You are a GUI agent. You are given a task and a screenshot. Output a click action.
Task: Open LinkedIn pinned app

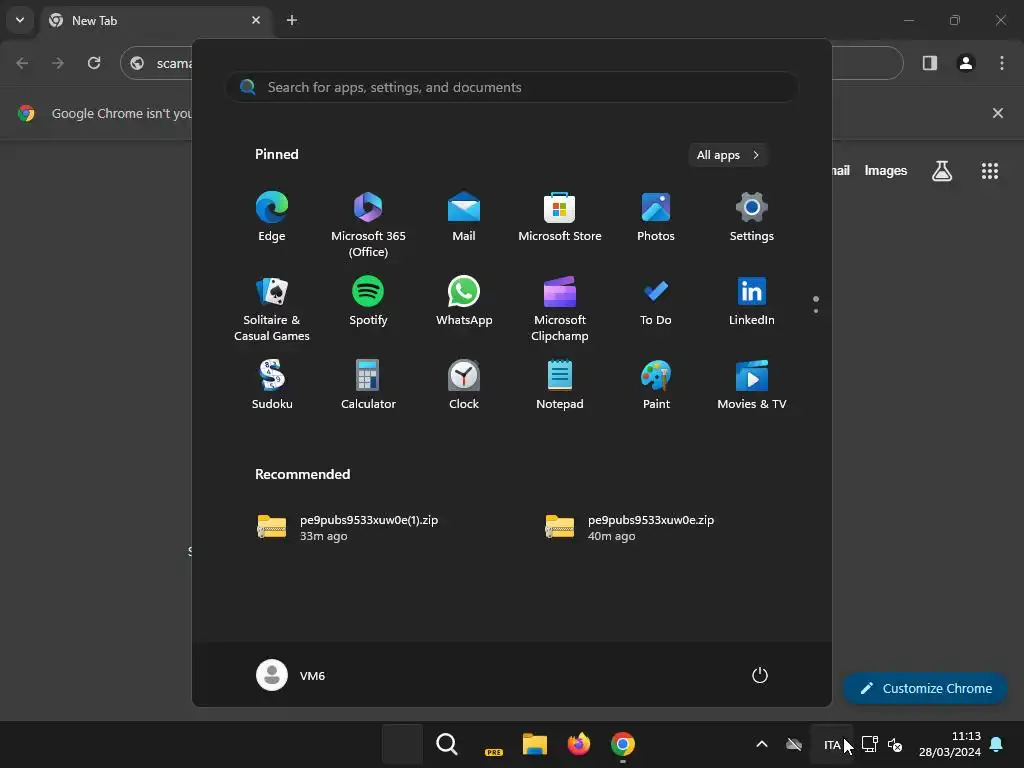tap(752, 301)
